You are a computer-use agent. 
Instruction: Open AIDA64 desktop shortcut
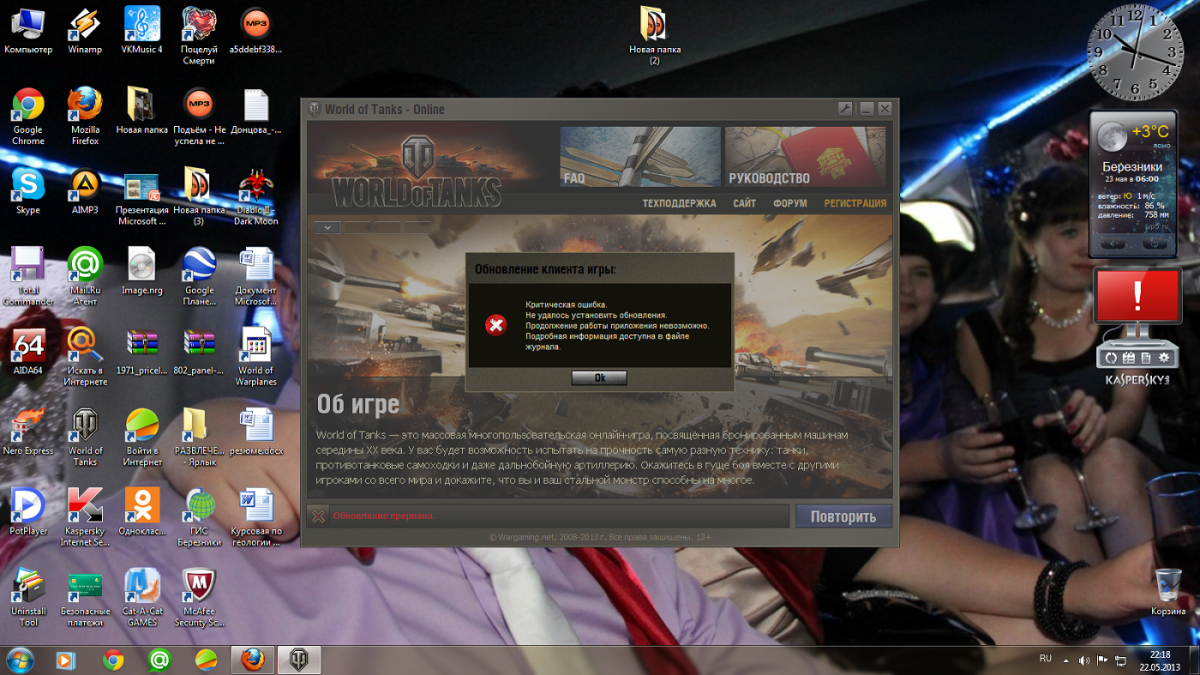(28, 351)
